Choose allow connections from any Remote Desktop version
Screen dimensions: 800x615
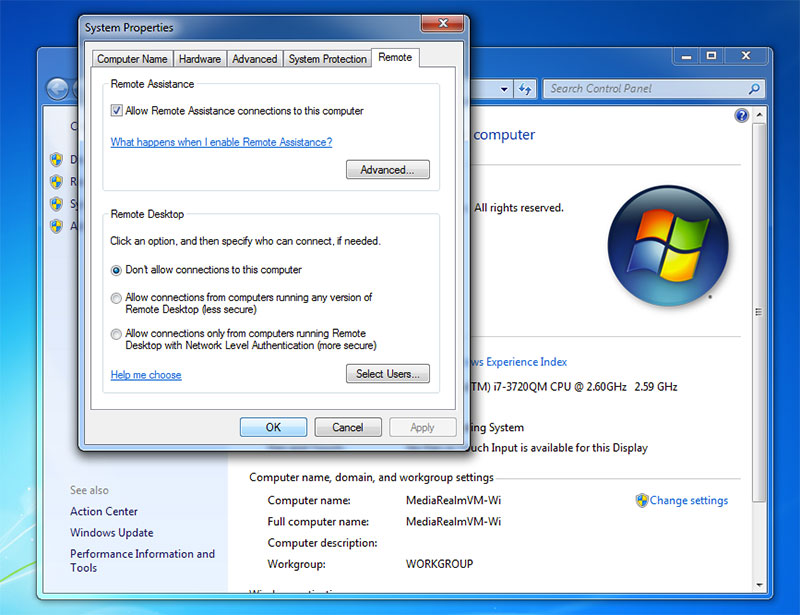(117, 297)
